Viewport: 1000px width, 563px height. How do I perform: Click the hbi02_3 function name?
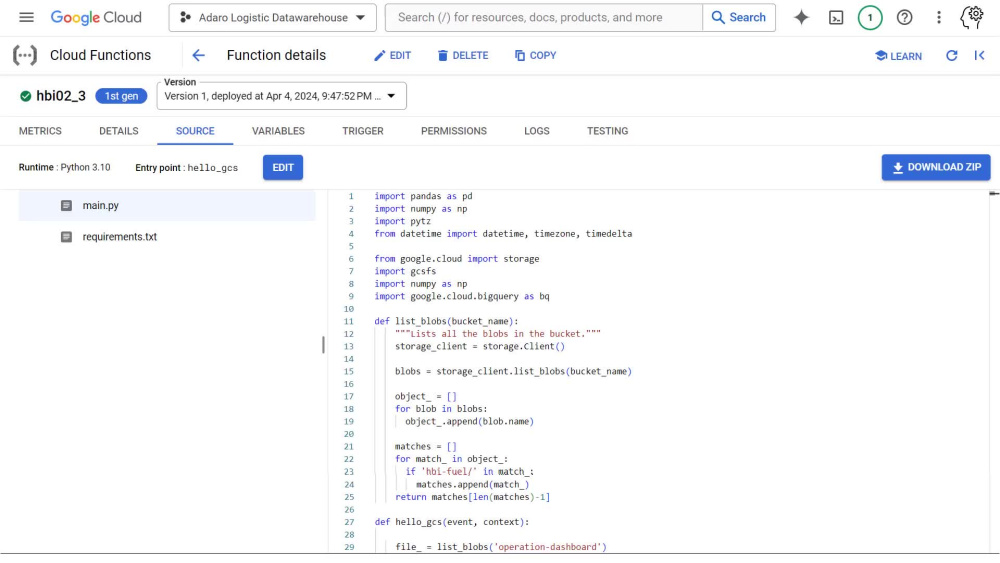click(61, 96)
